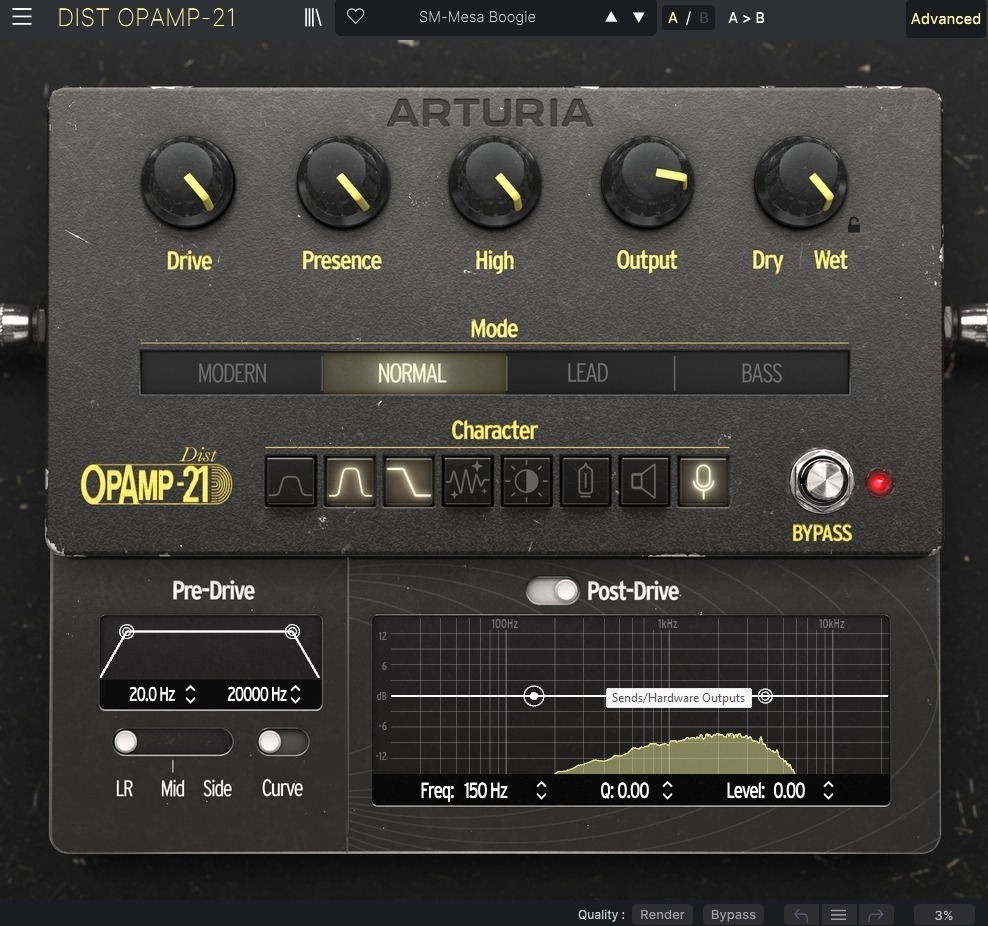This screenshot has width=988, height=926.
Task: Open the preset library browser icon
Action: coord(313,17)
